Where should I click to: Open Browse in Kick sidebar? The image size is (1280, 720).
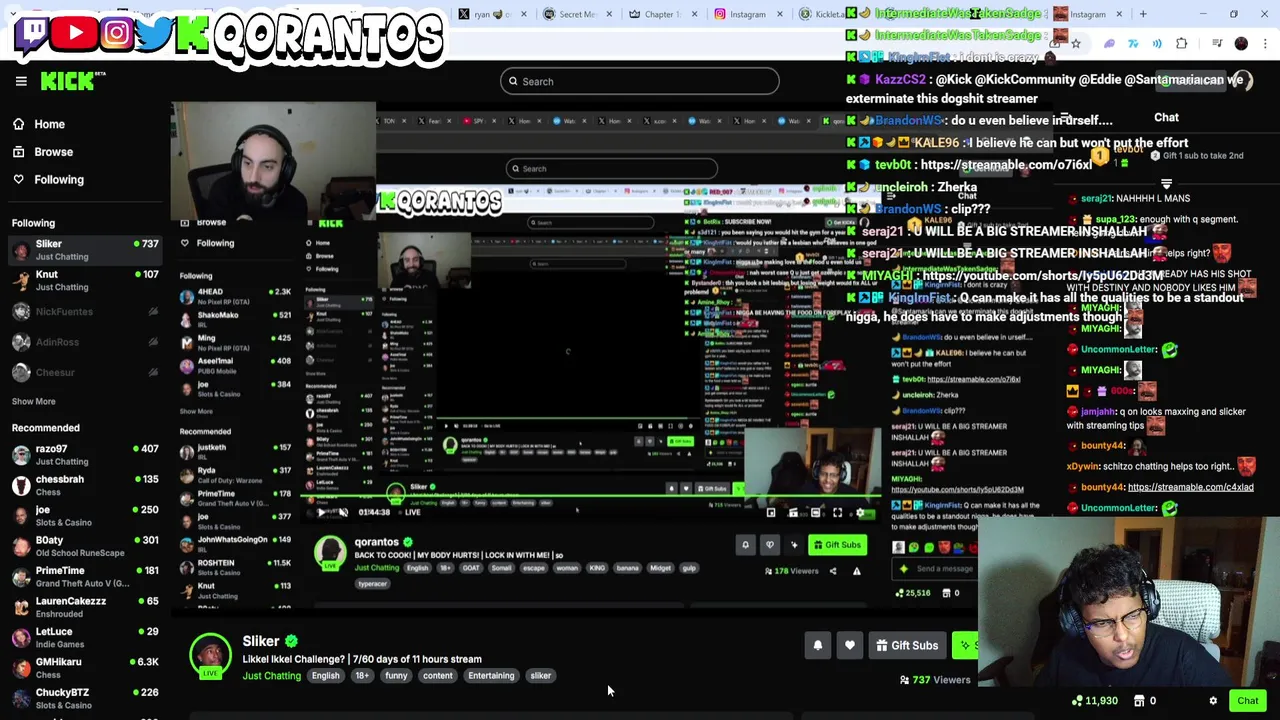click(43, 152)
